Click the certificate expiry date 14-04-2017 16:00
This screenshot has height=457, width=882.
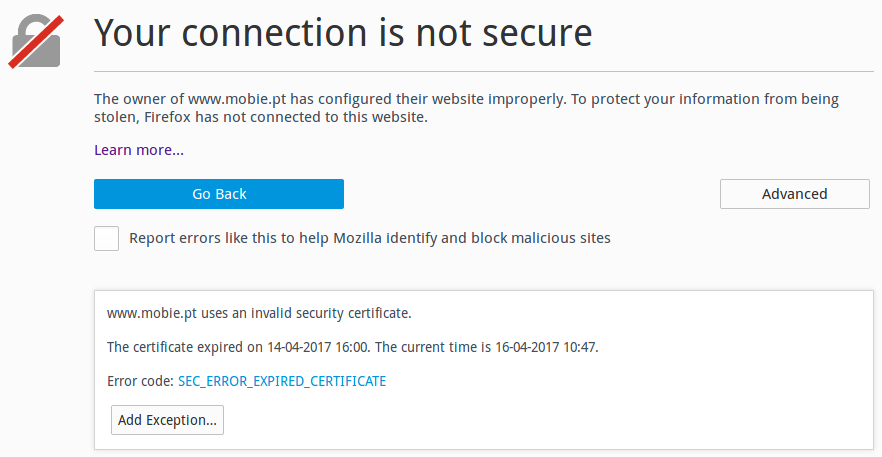(318, 347)
